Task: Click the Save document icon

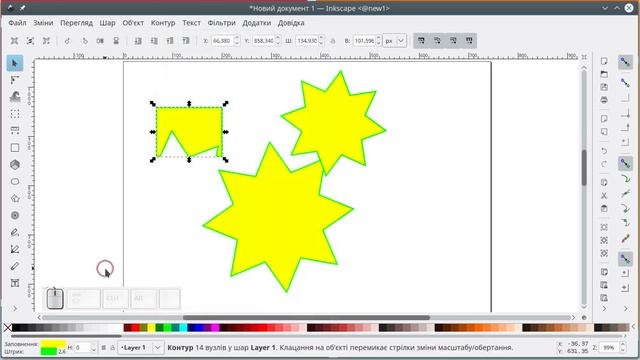Action: (604, 87)
